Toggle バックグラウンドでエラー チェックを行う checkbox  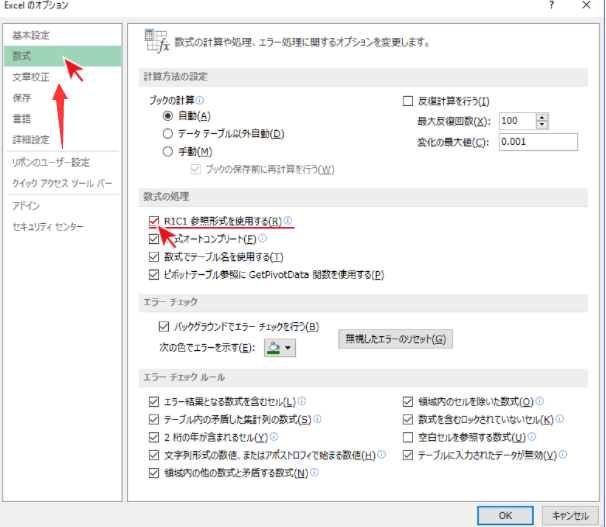point(164,327)
